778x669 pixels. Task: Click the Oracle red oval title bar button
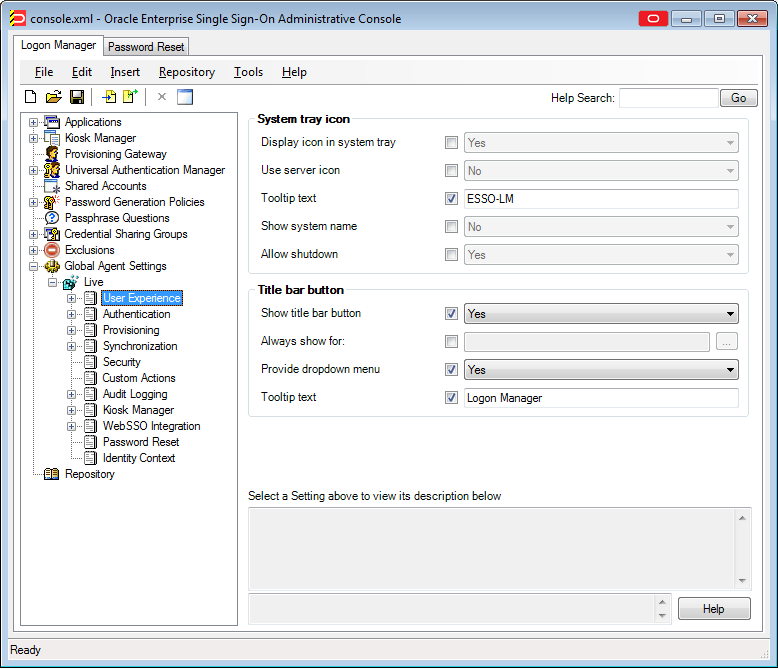coord(653,19)
